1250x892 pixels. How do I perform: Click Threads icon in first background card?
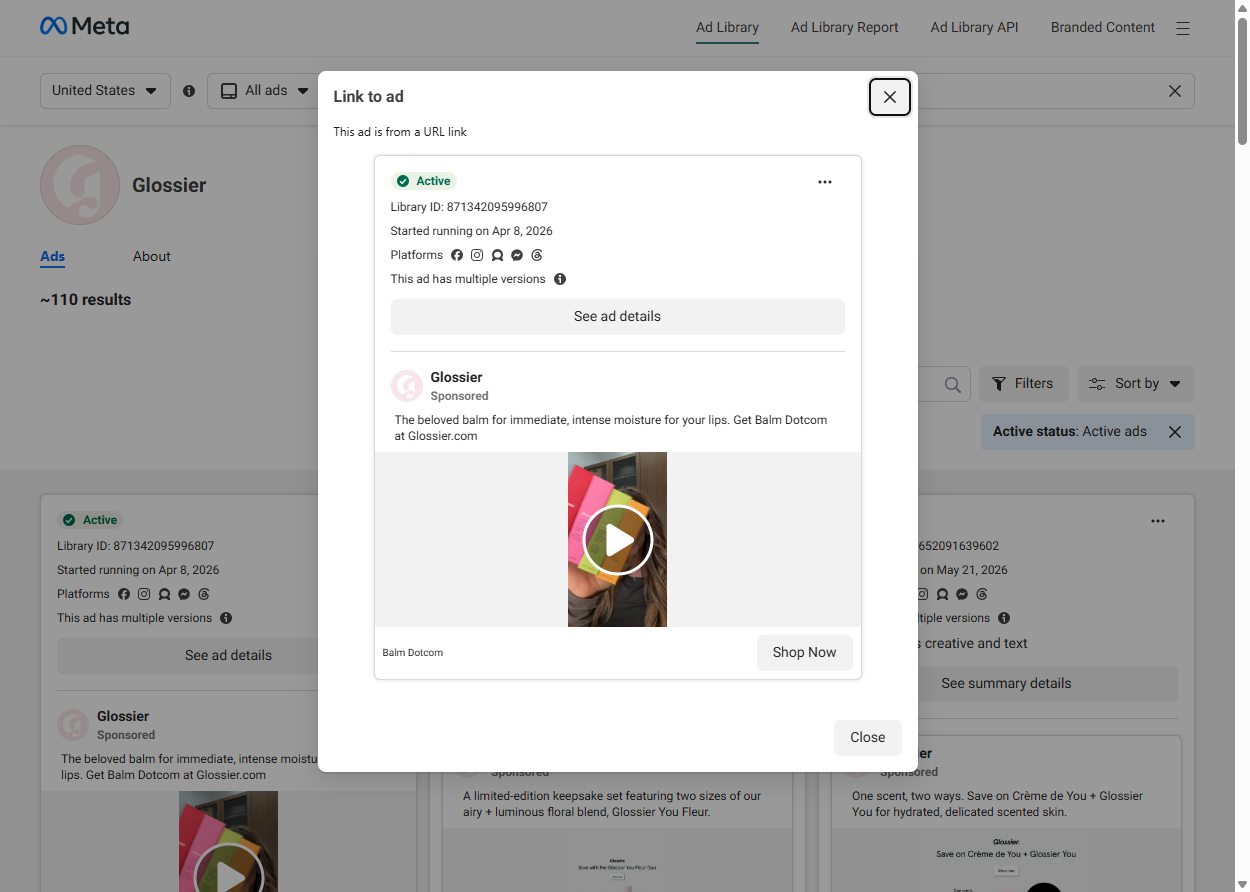coord(204,594)
